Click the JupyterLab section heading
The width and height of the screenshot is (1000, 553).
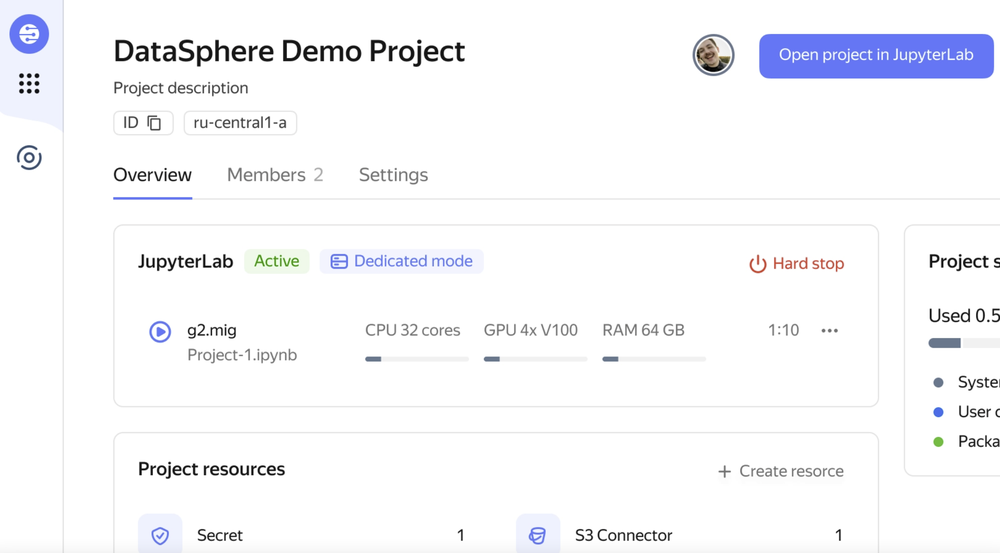tap(186, 262)
